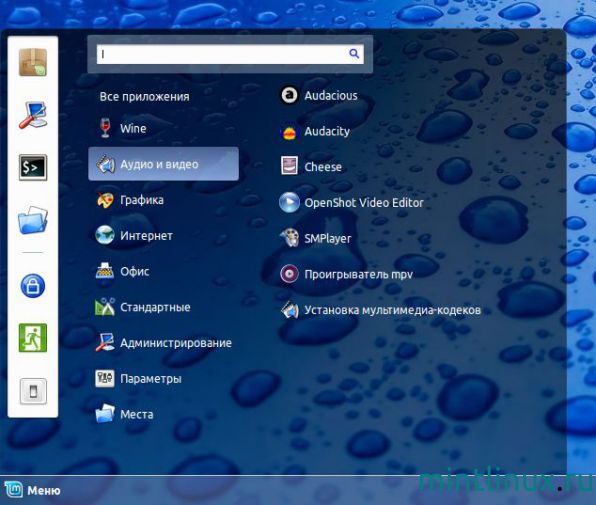Open the Аудио и видео category
The image size is (596, 505).
tap(163, 164)
